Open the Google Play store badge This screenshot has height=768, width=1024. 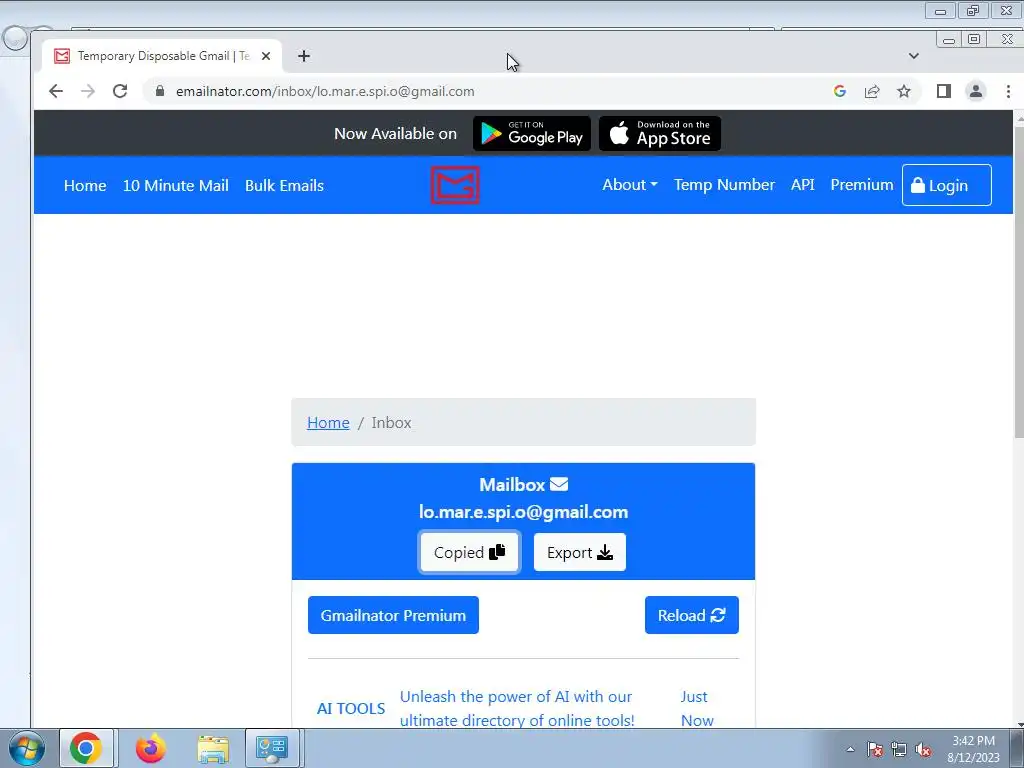coord(532,133)
